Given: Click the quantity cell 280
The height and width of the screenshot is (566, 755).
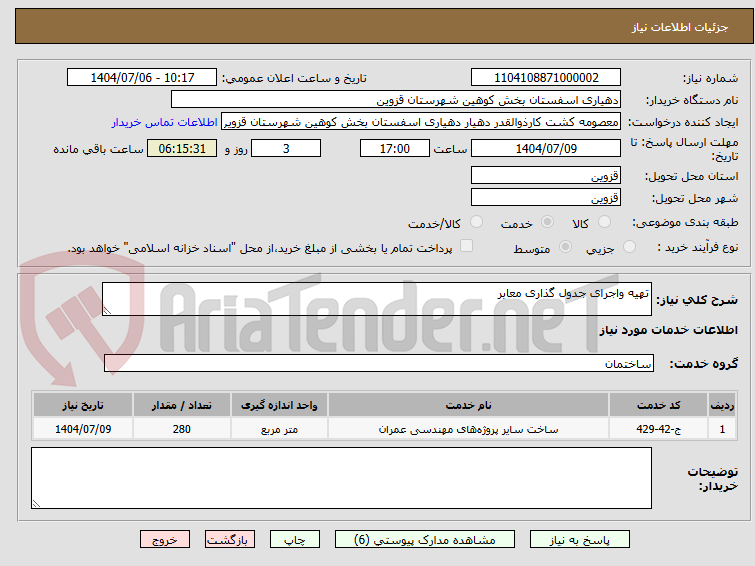Looking at the screenshot, I should 182,429.
